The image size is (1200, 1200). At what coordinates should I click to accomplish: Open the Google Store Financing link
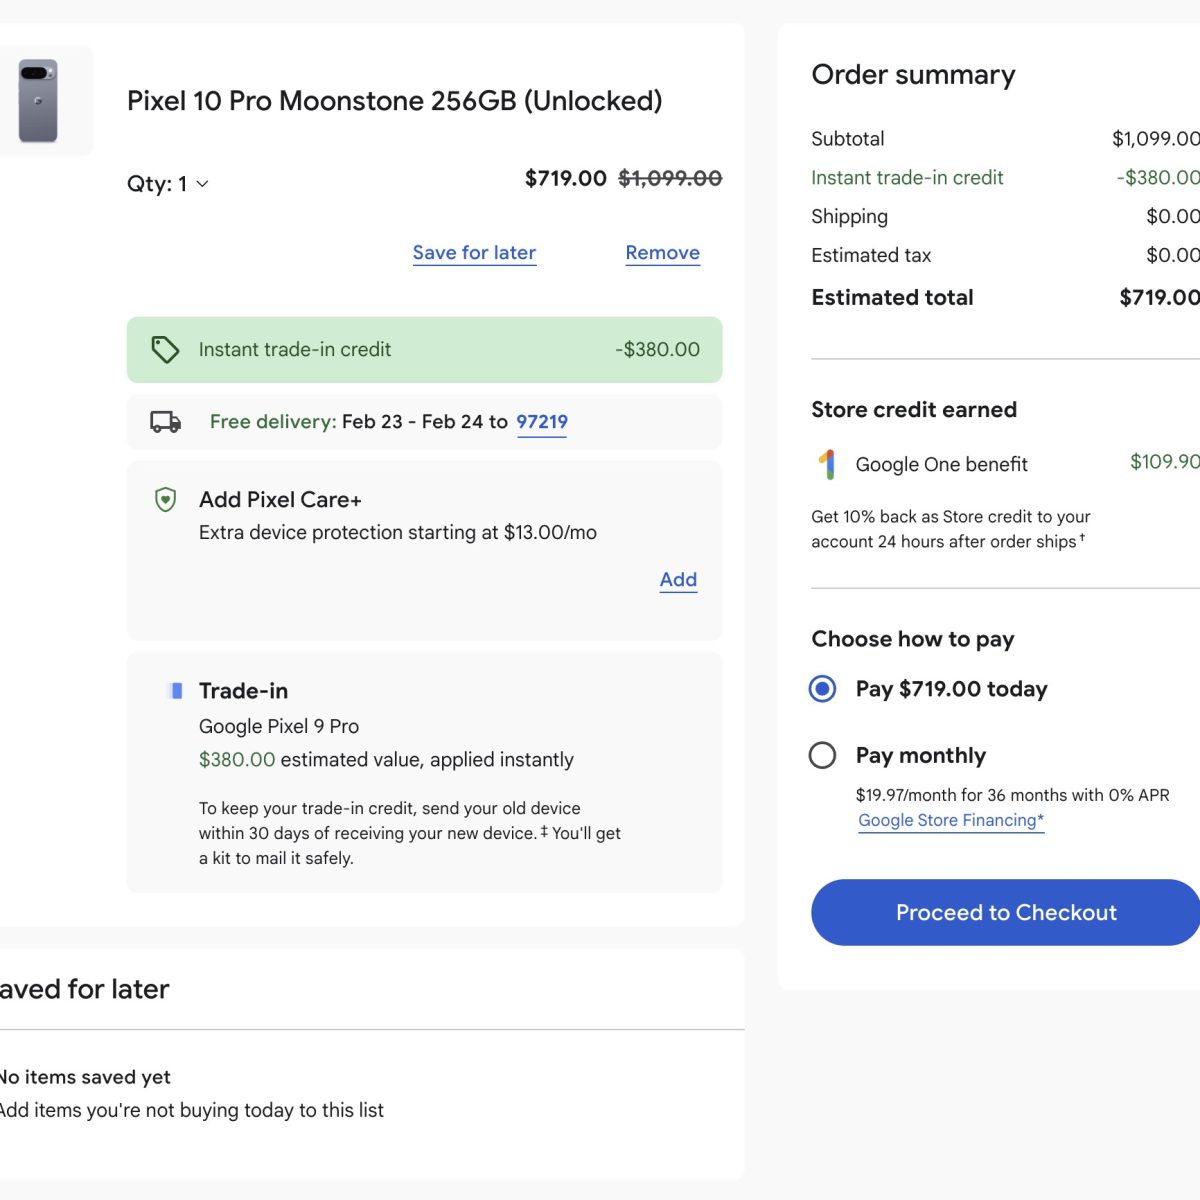[950, 820]
